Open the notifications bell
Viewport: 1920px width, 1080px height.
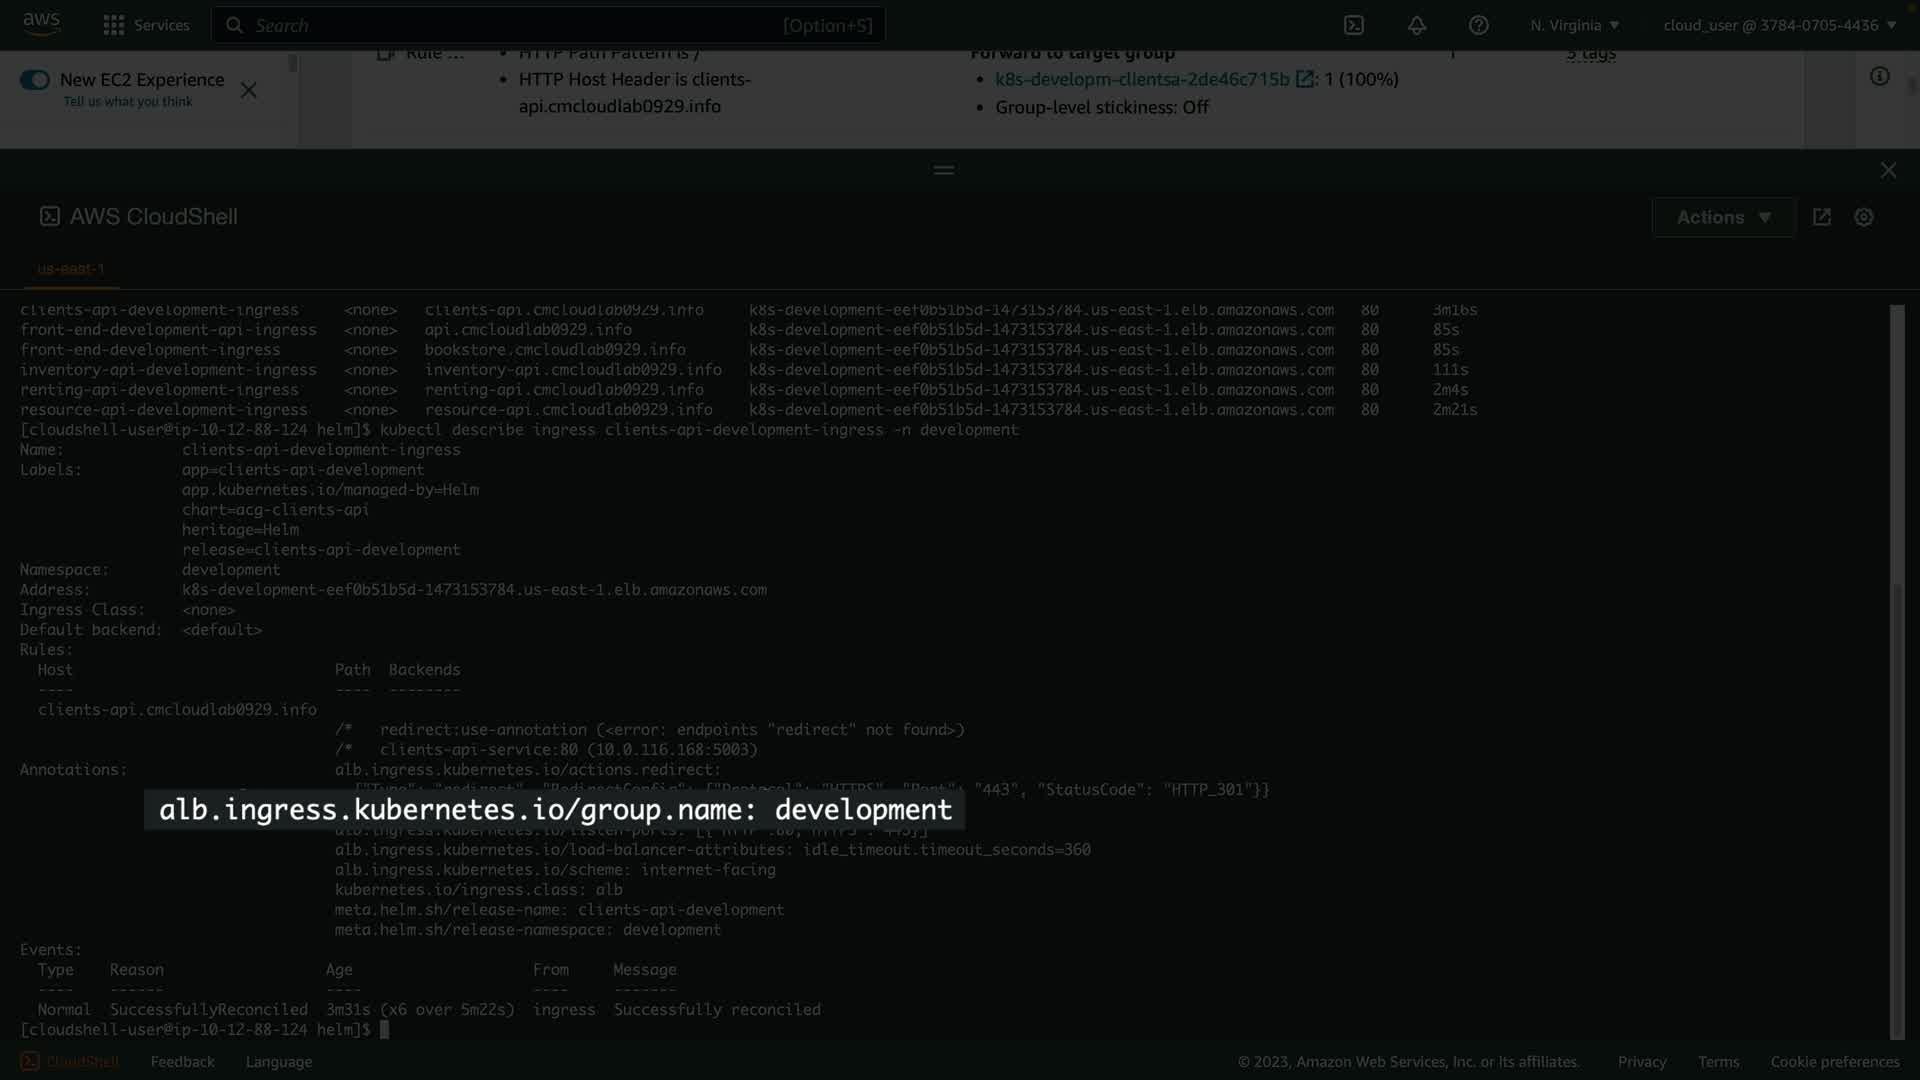click(x=1417, y=25)
